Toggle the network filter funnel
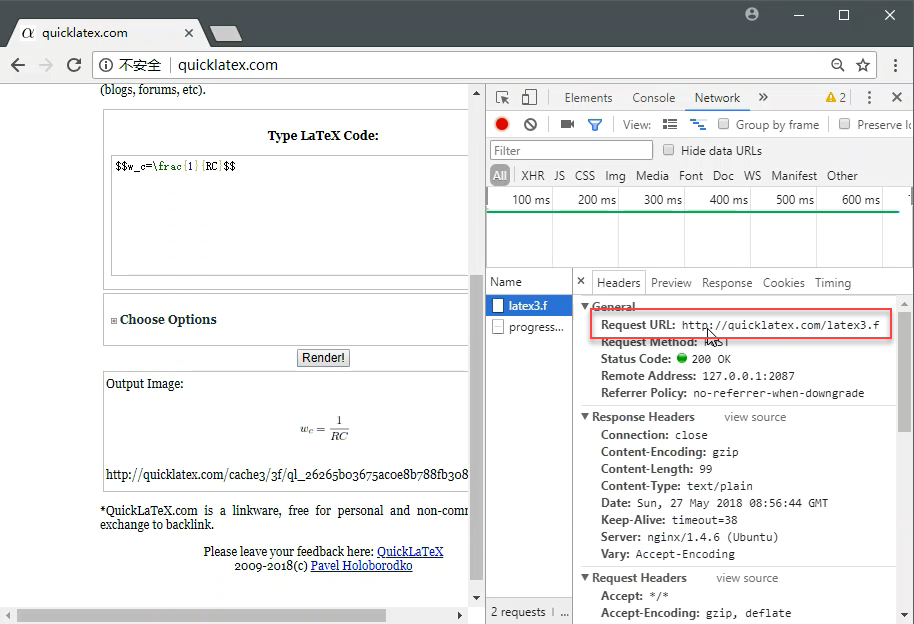914x624 pixels. tap(595, 125)
